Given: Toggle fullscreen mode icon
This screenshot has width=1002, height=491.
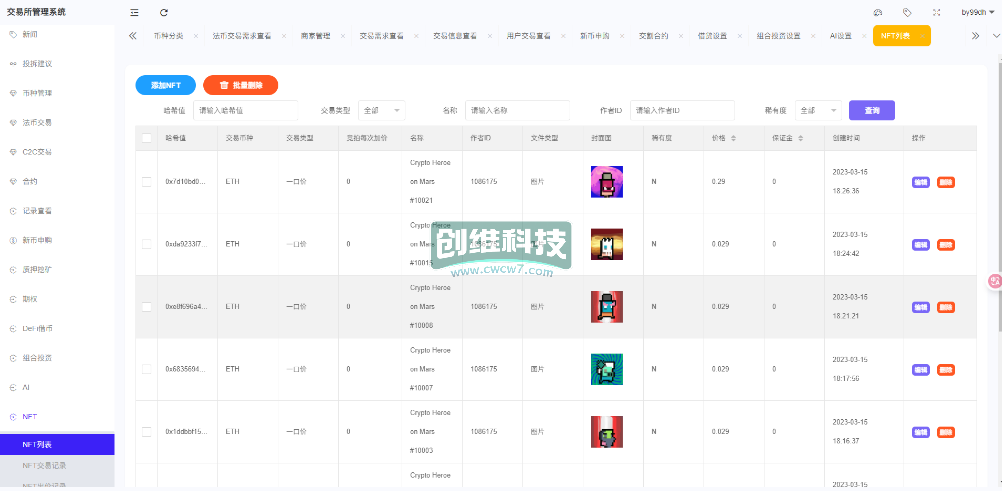Looking at the screenshot, I should tap(936, 12).
